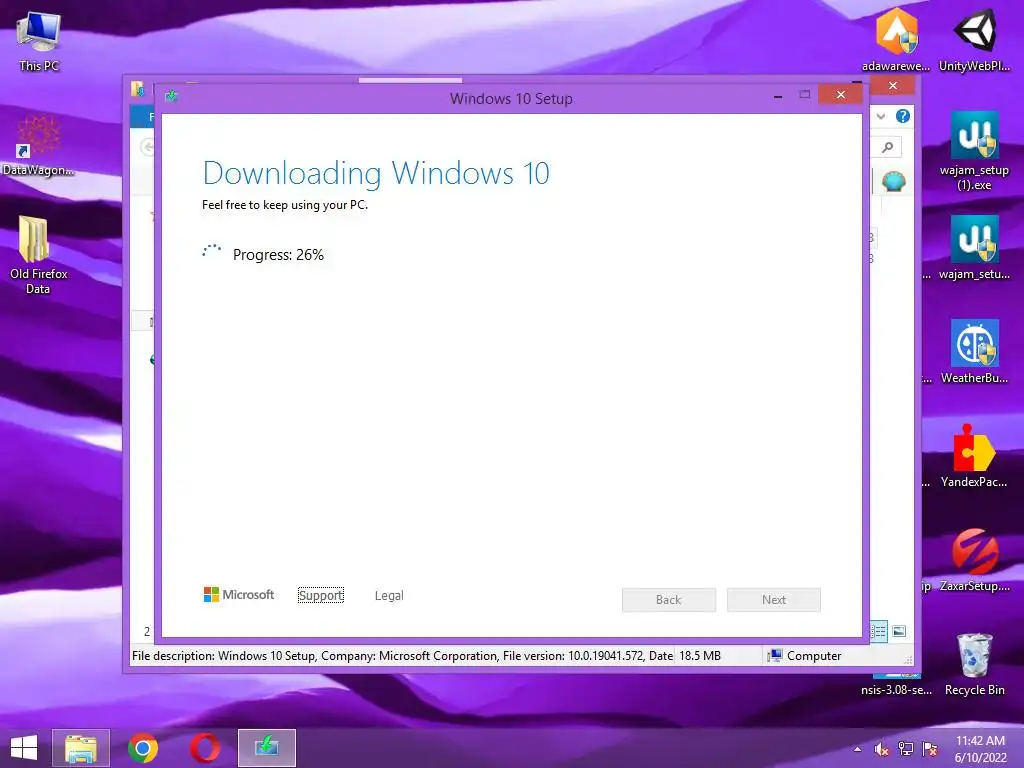Switch Explorer to details view icon
Screen dimensions: 1024x768
tap(878, 631)
